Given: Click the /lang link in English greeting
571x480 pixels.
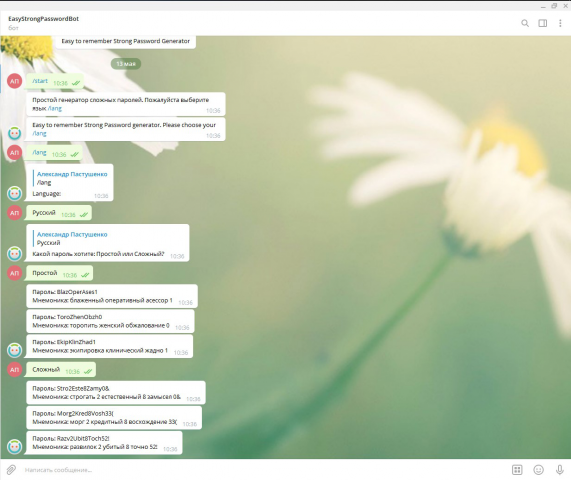Looking at the screenshot, I should (39, 134).
